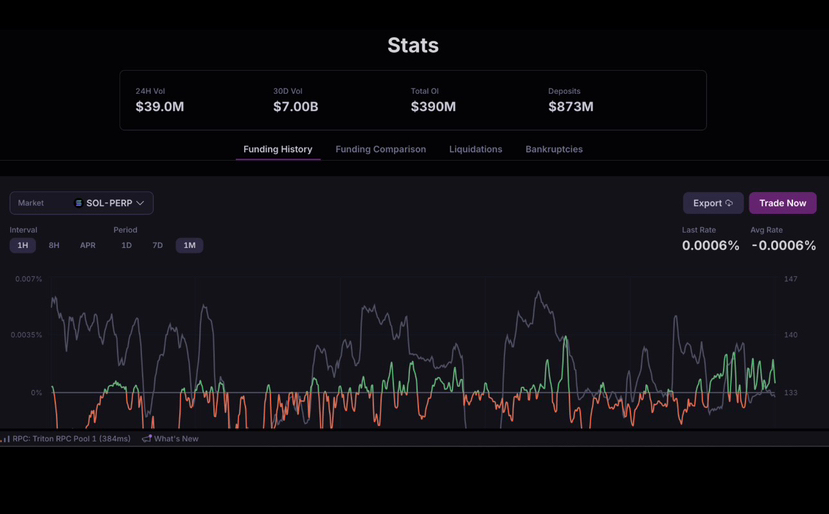Open the Funding History tab

(278, 149)
